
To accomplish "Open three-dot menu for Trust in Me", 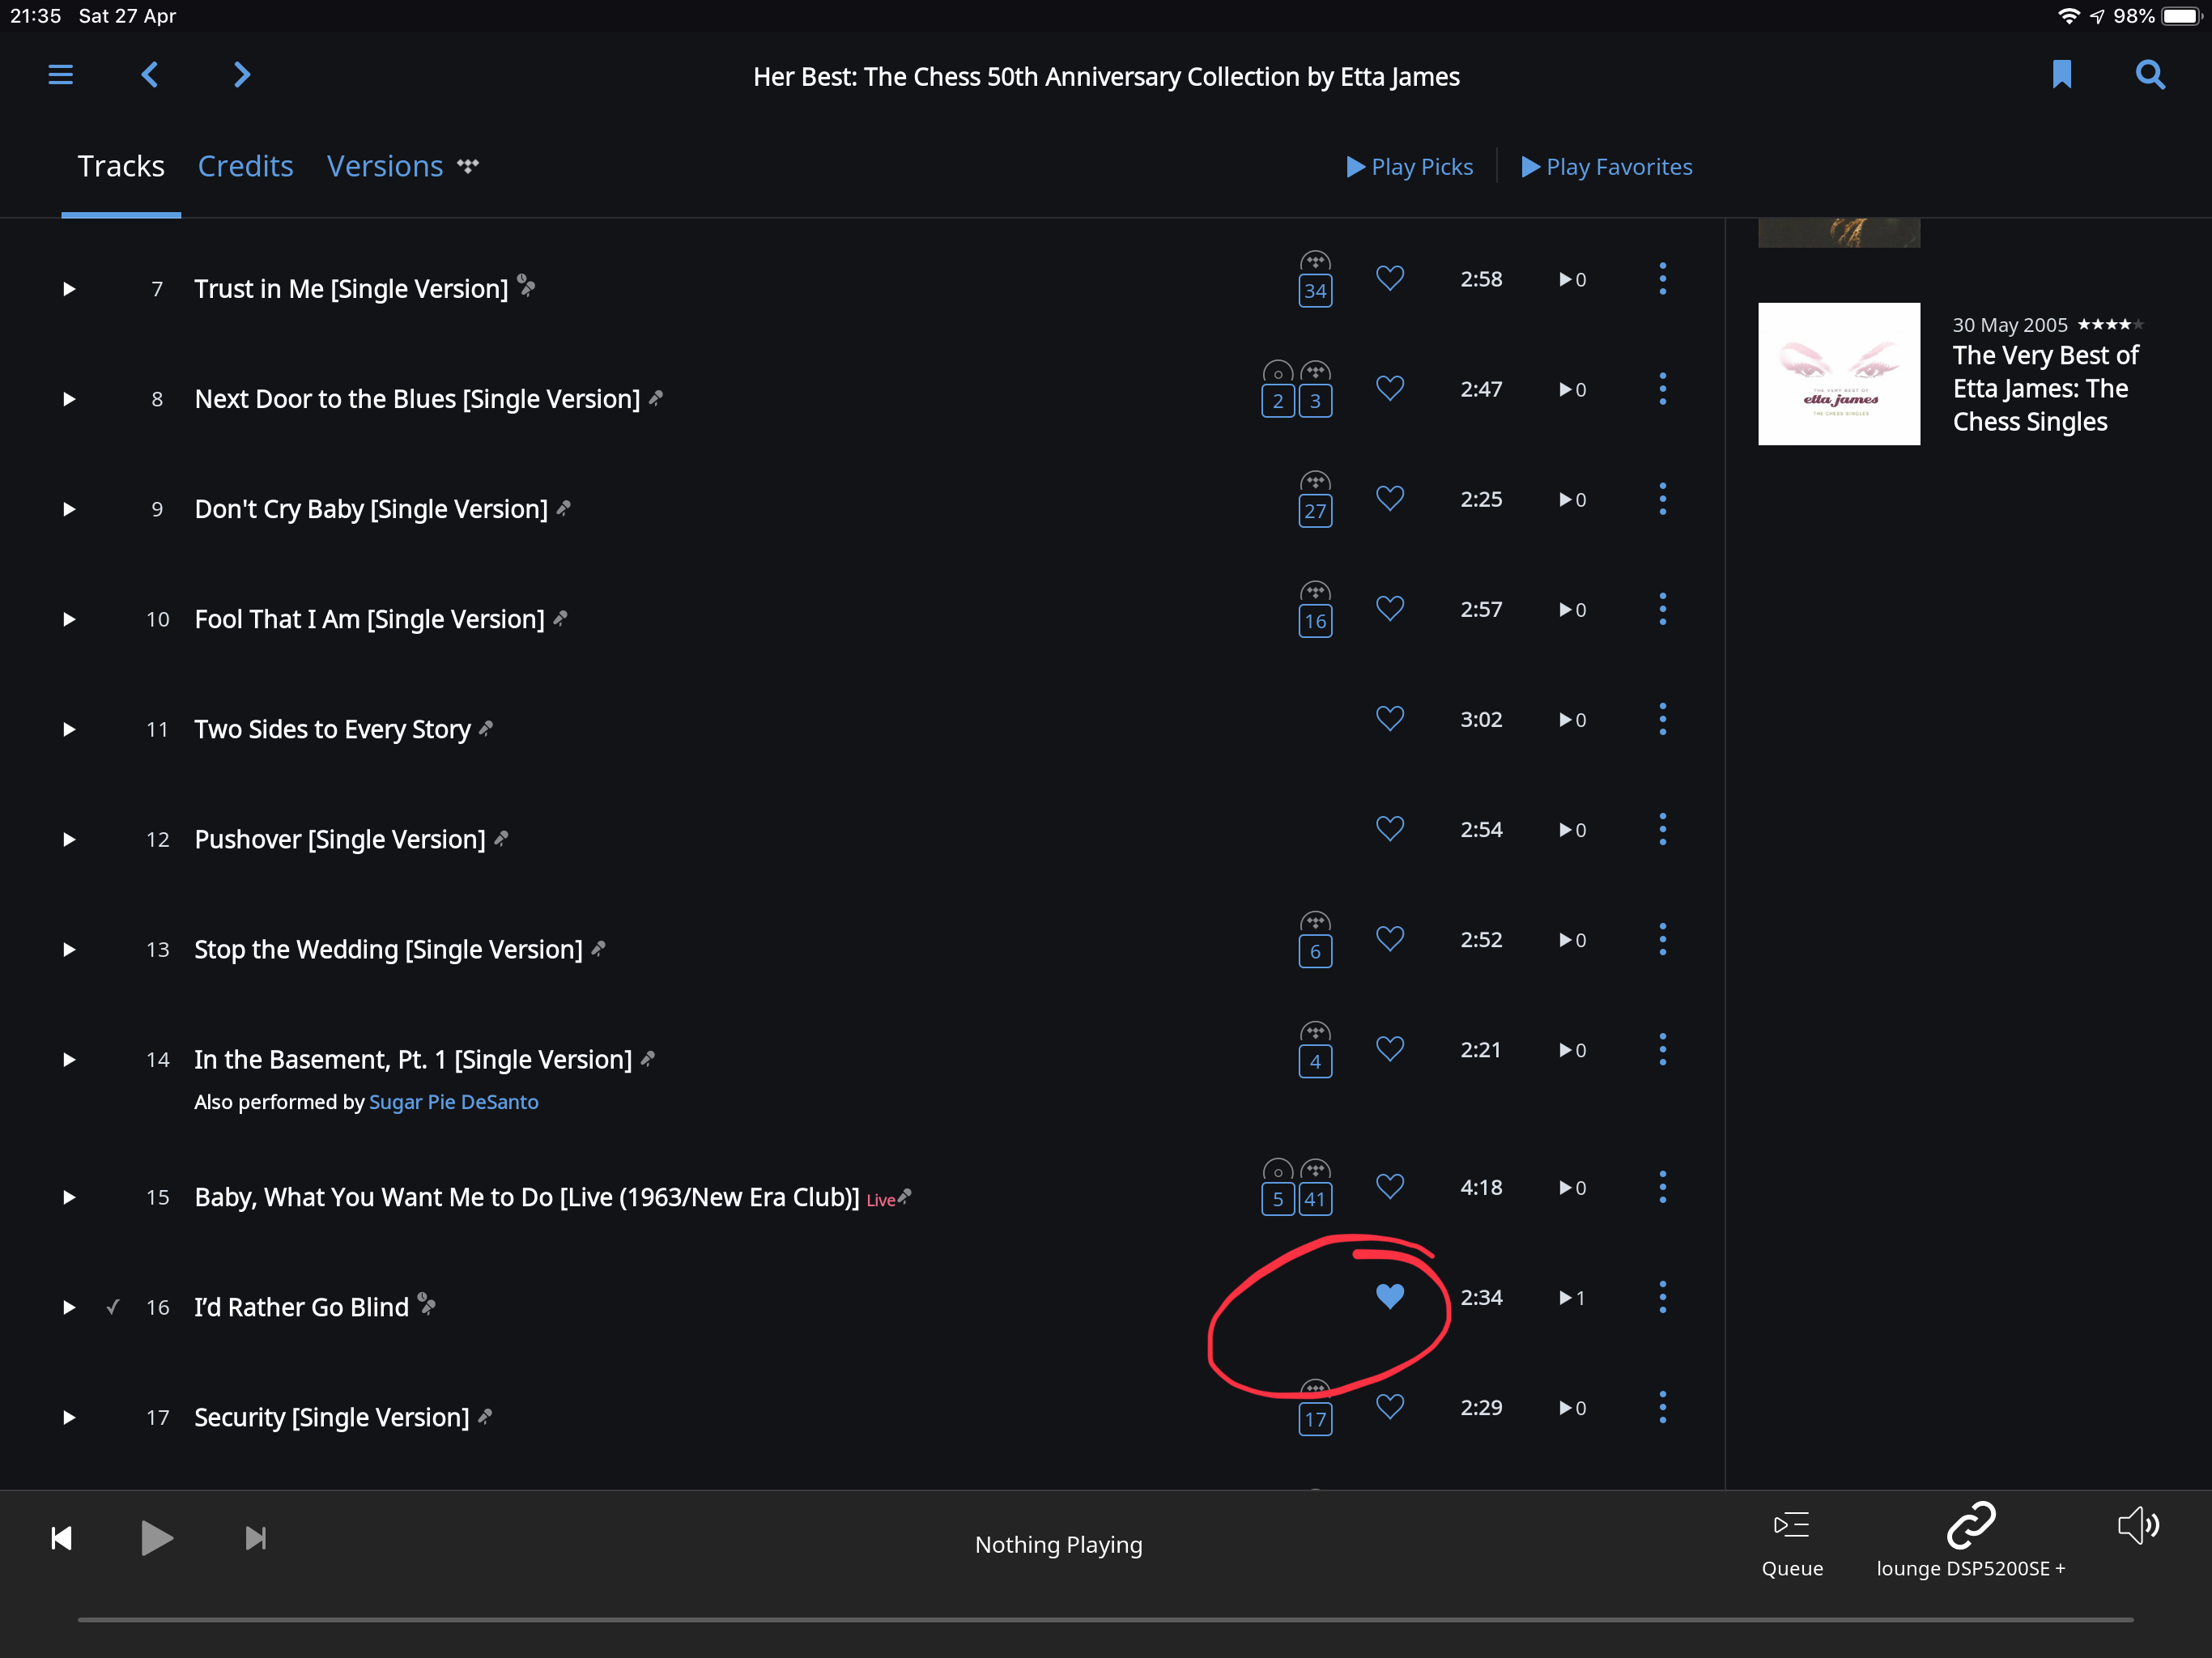I will click(x=1663, y=279).
